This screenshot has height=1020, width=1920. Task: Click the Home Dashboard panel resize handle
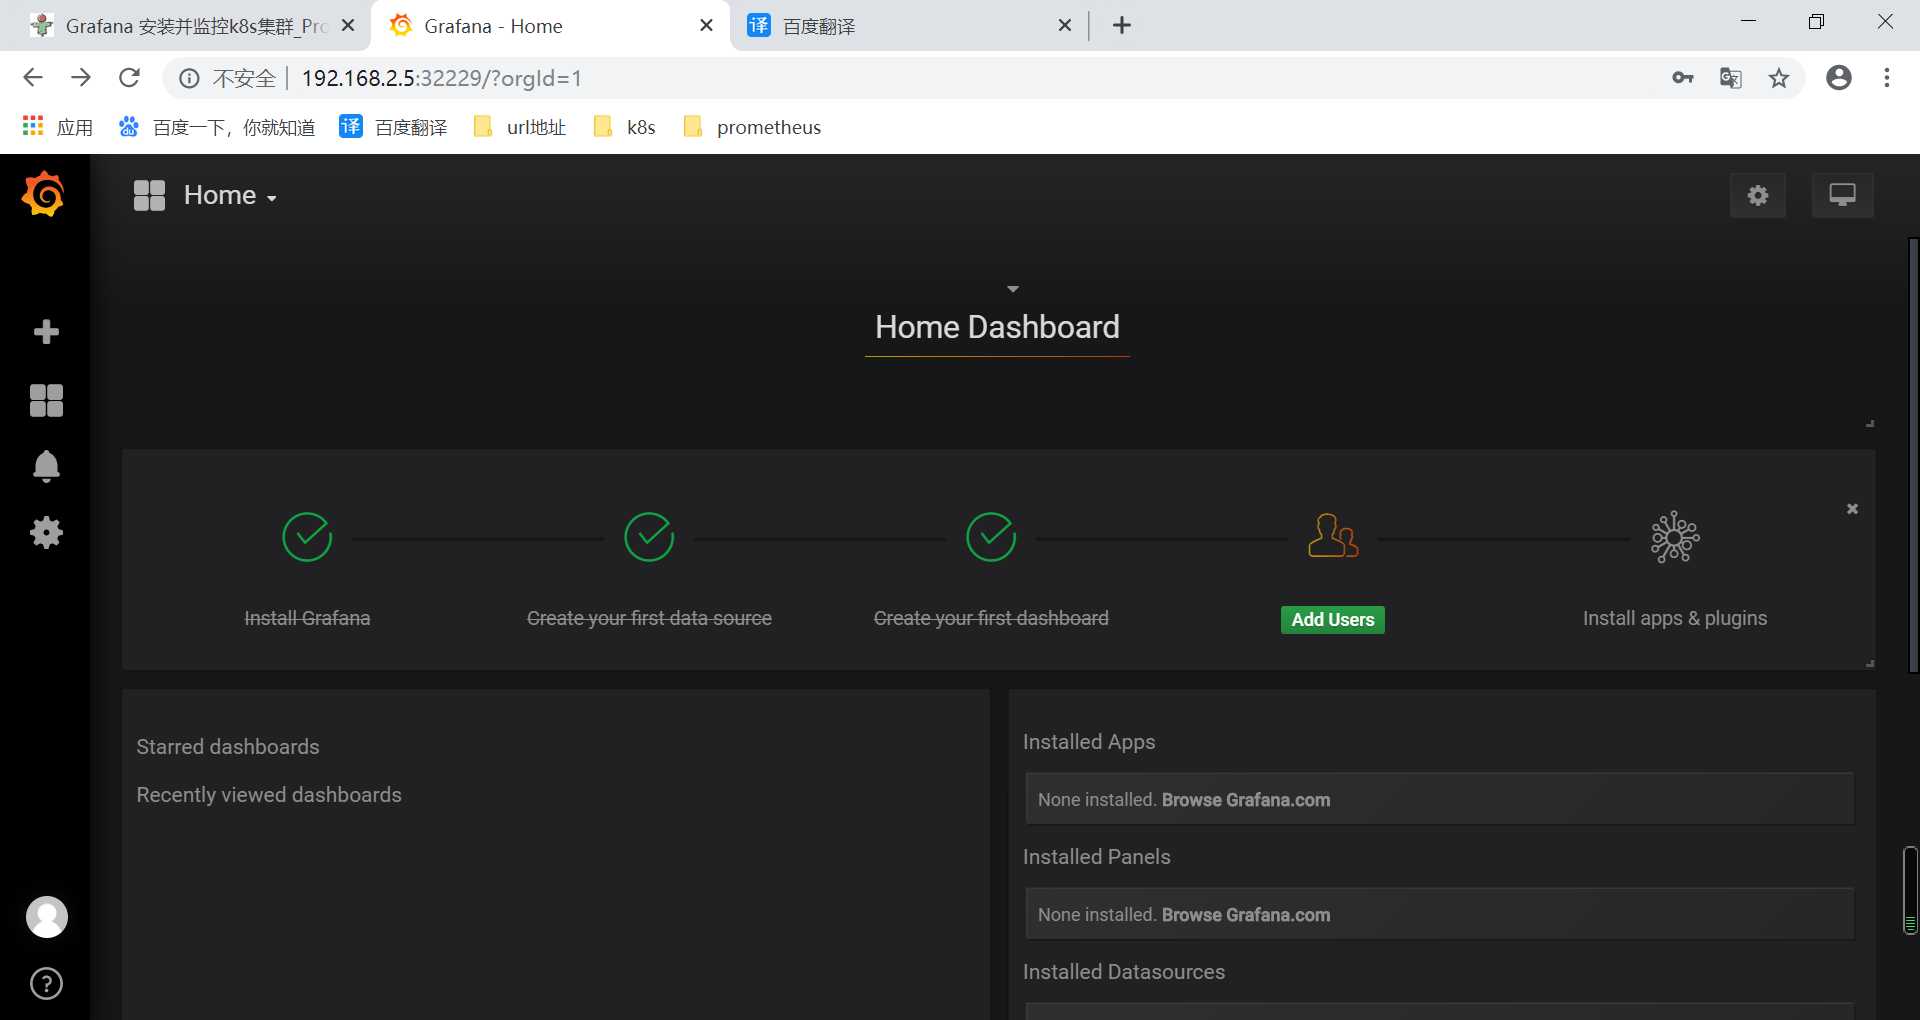coord(1869,424)
